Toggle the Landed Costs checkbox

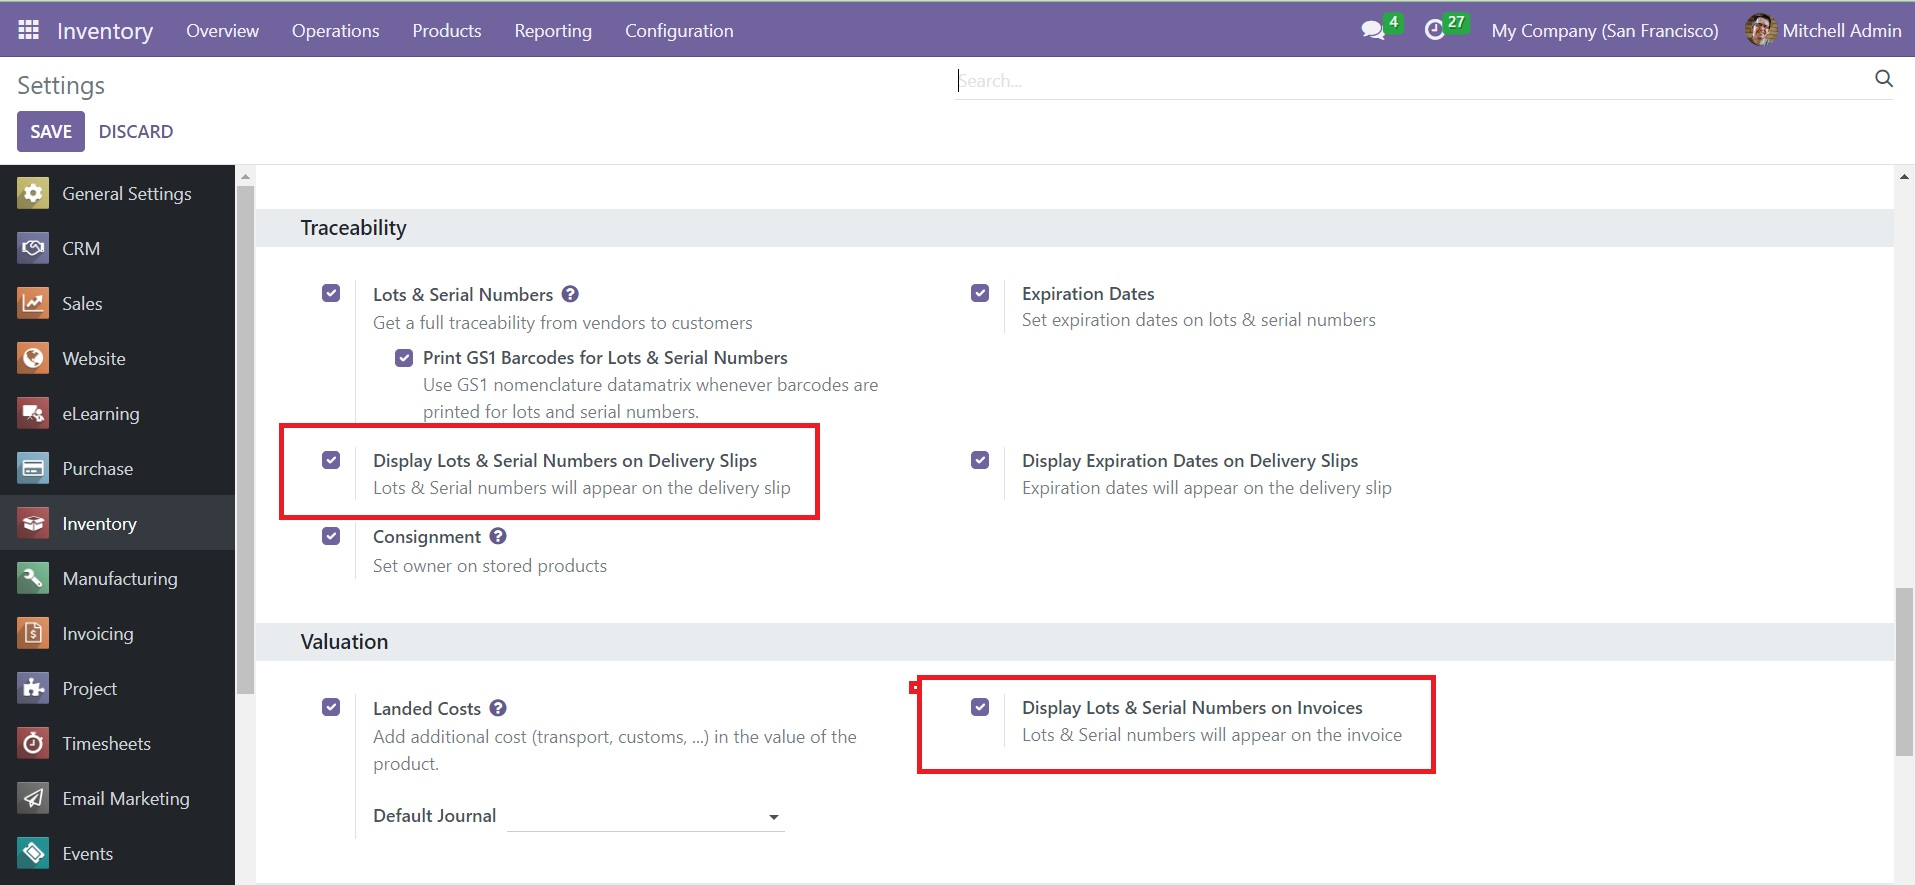[x=331, y=707]
